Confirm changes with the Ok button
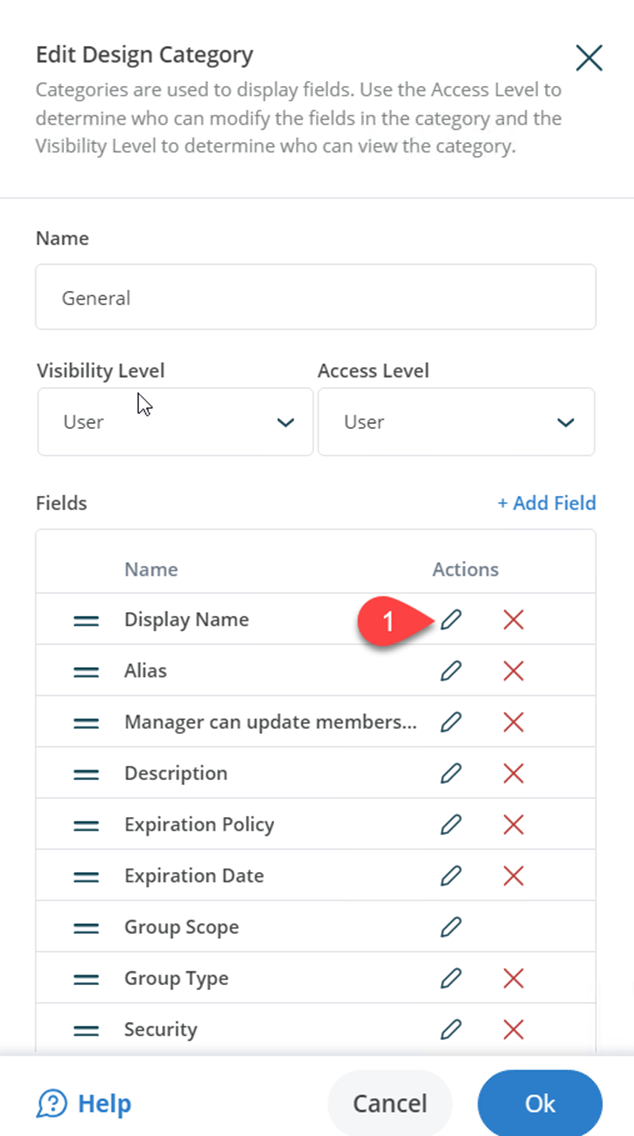Screen dimensions: 634x1136 (539, 1103)
